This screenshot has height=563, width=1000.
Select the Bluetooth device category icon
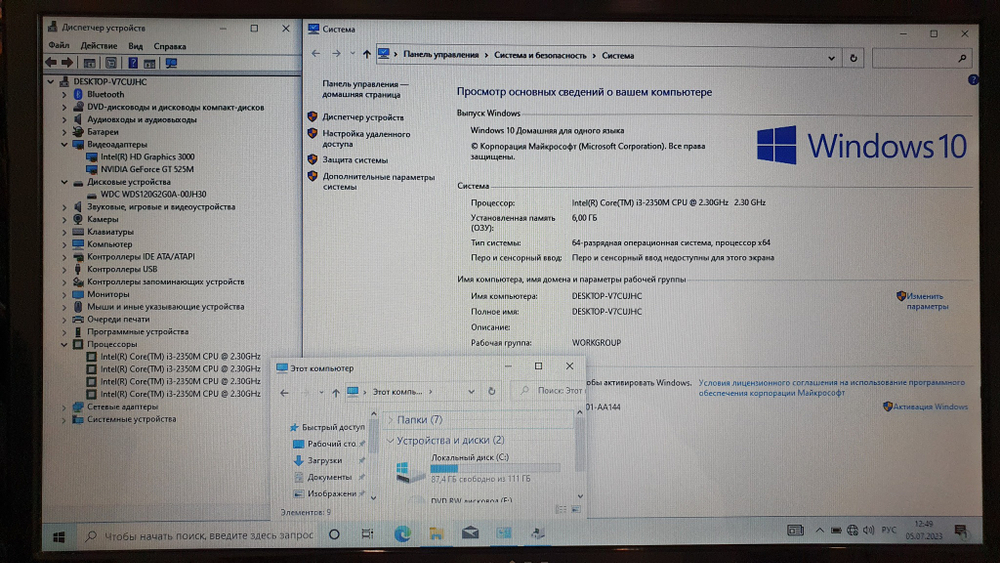coord(78,94)
